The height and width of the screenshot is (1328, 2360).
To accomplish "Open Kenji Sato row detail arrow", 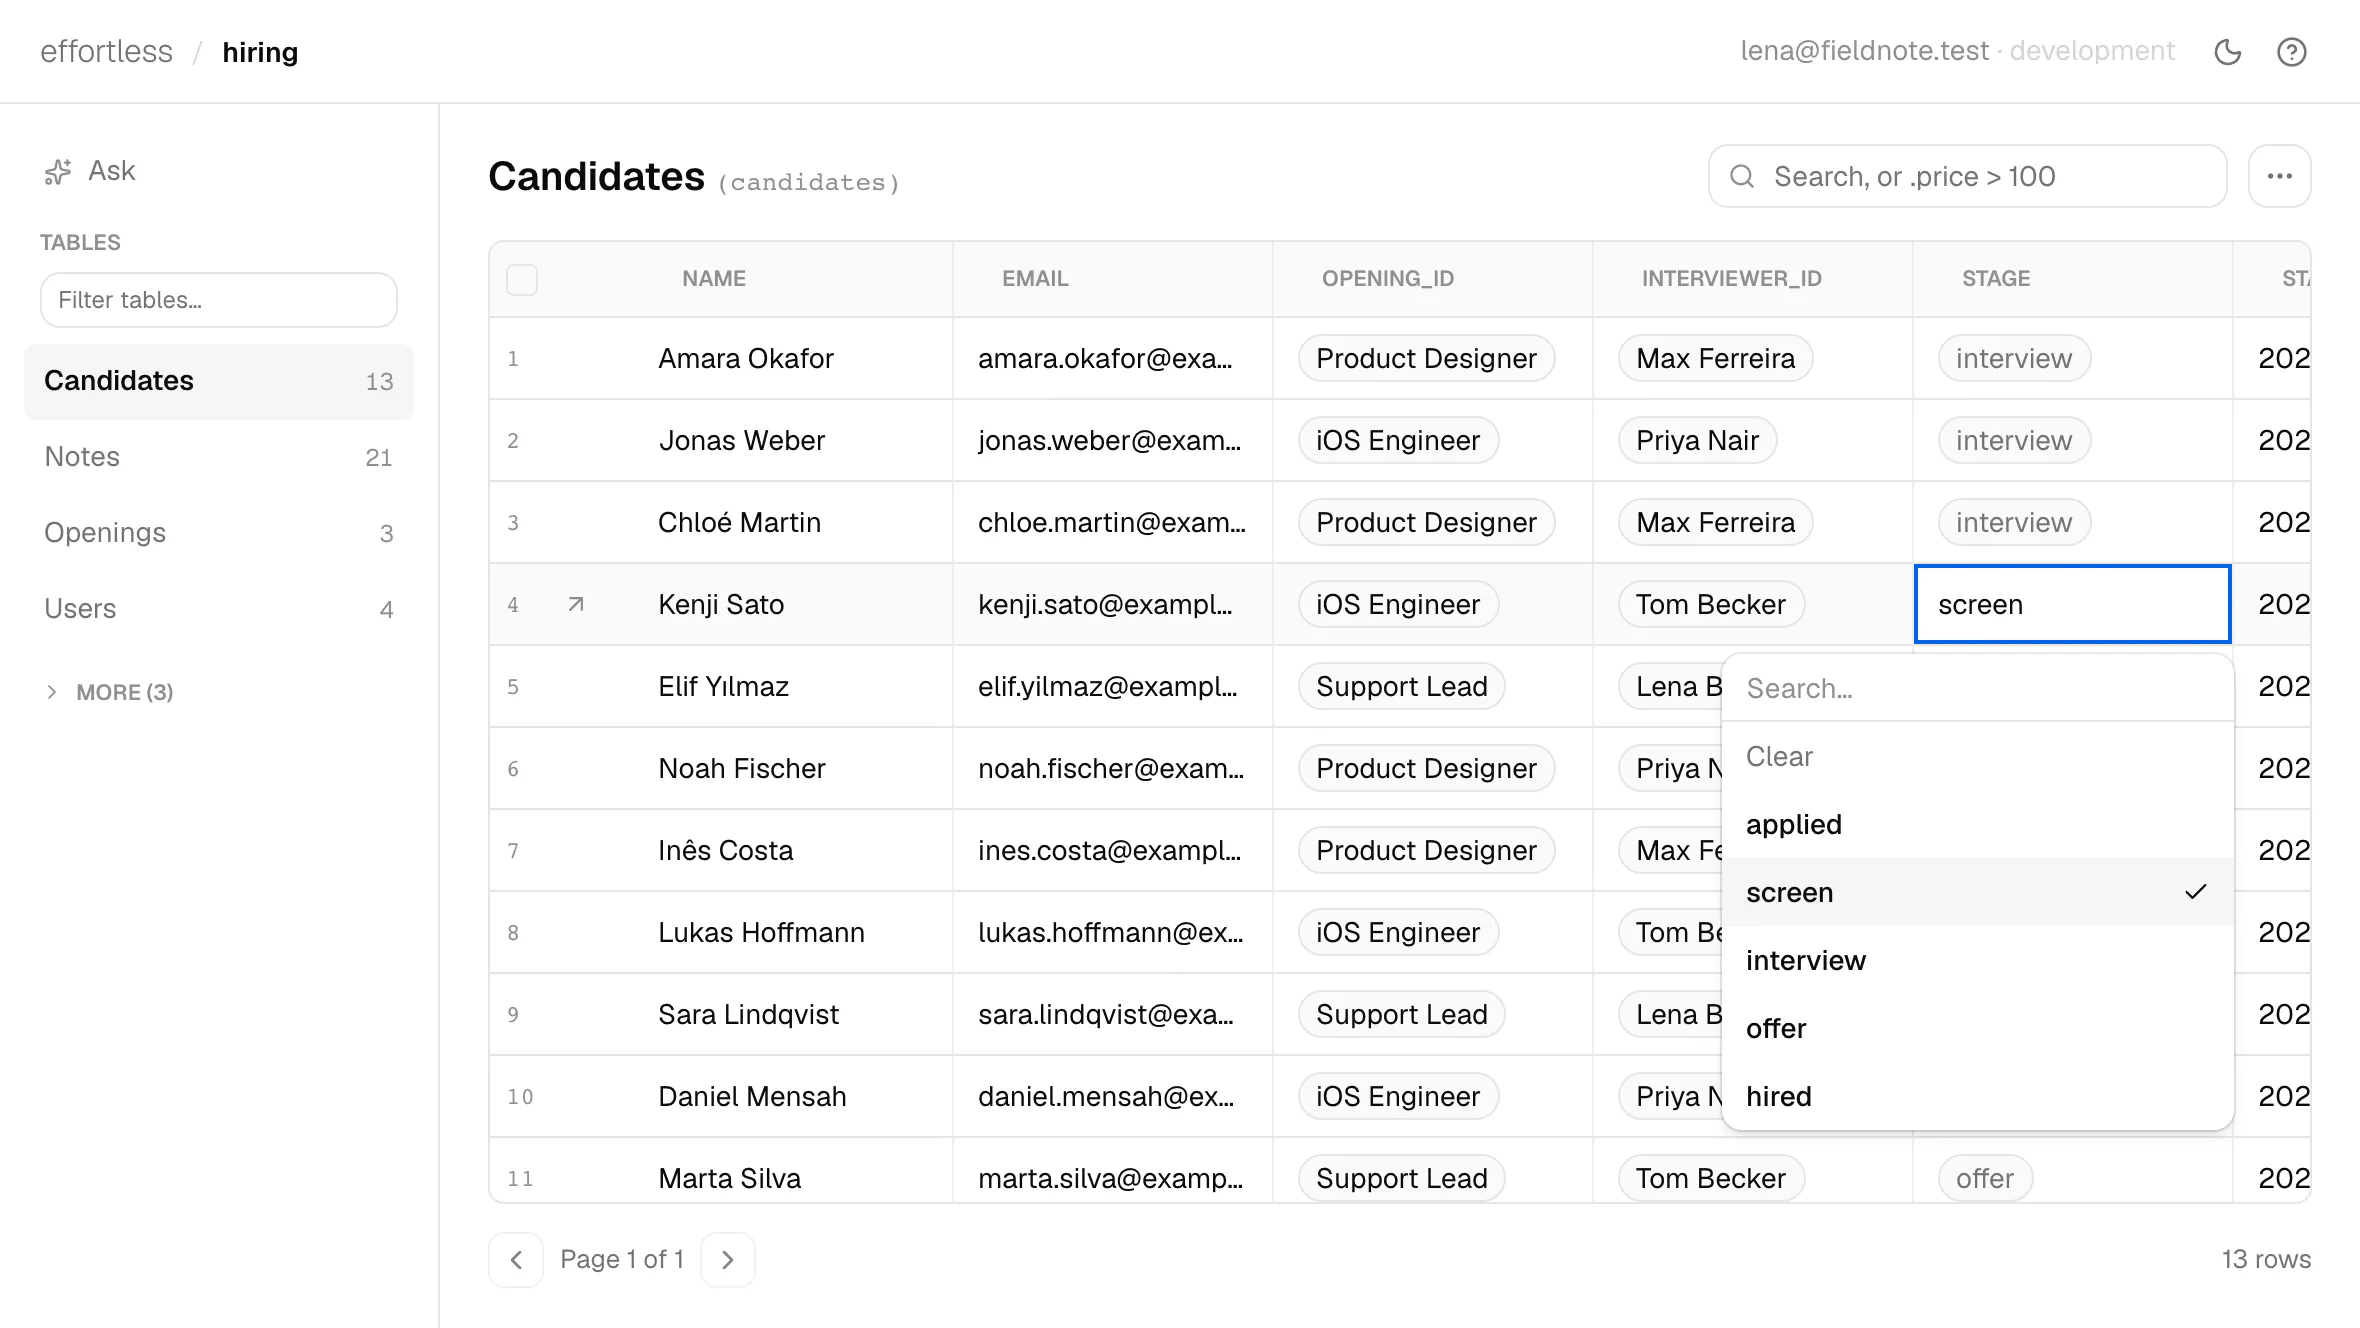I will point(576,604).
